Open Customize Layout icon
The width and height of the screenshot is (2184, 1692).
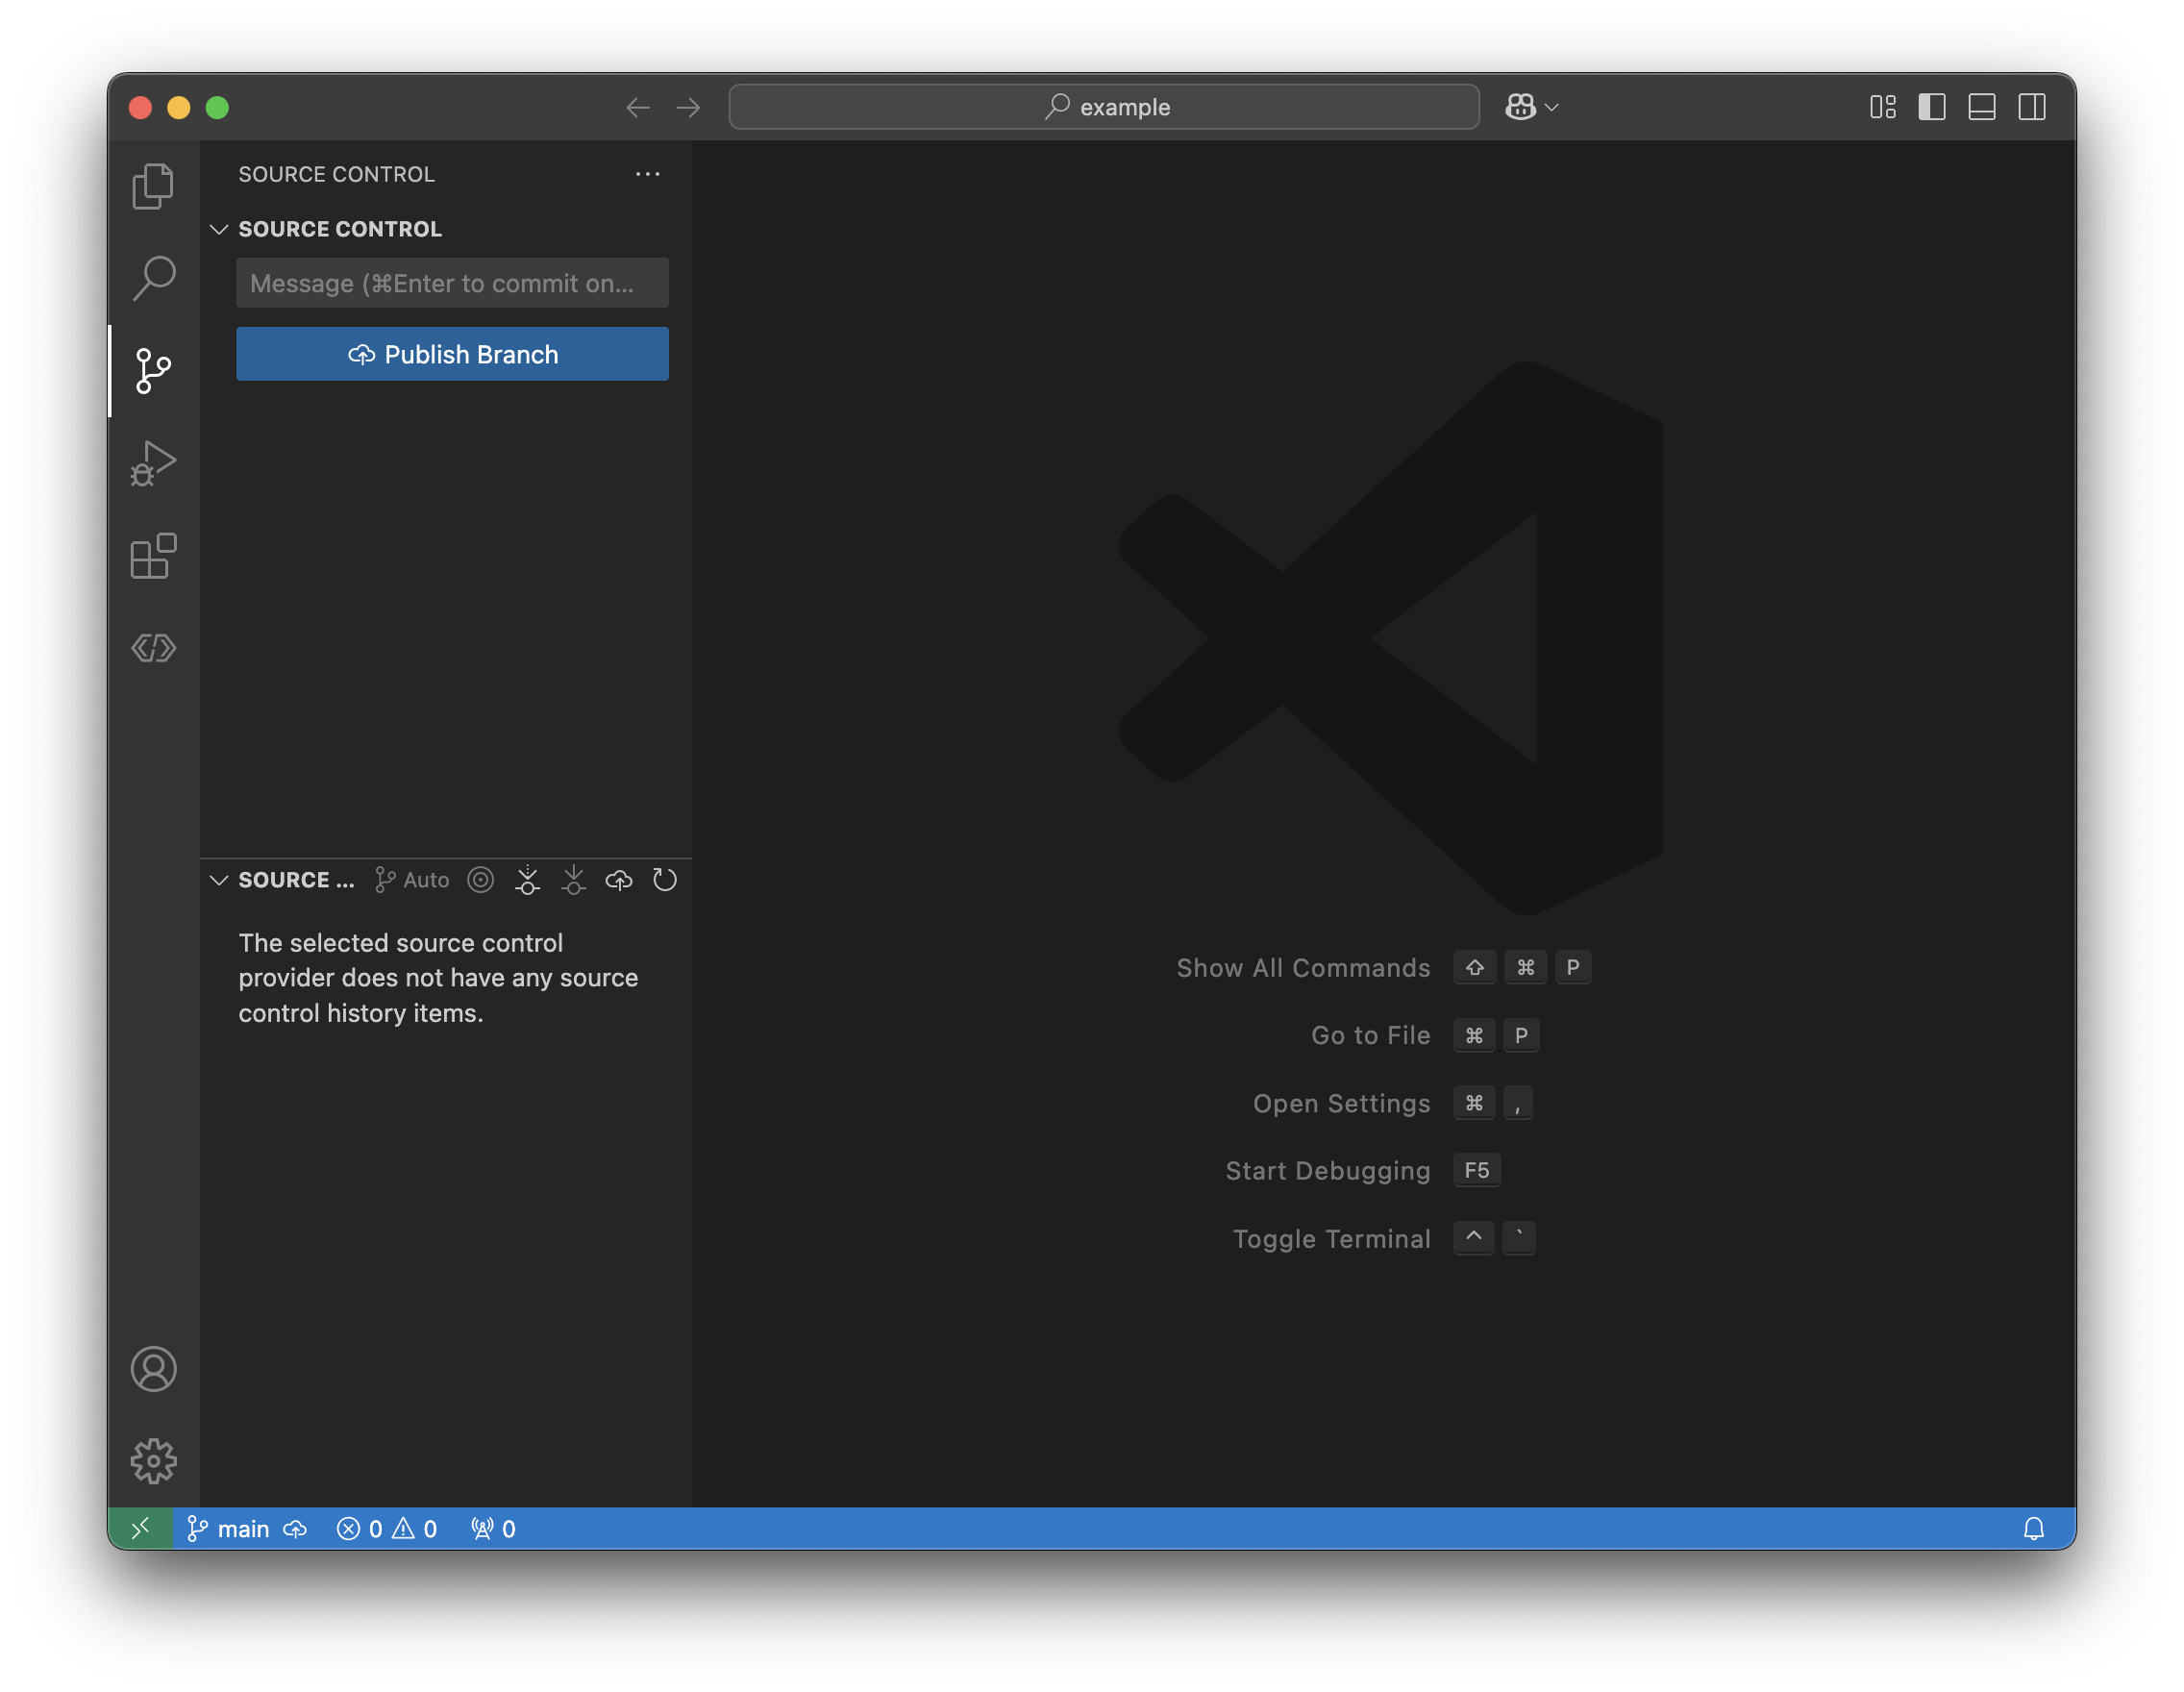coord(1883,107)
